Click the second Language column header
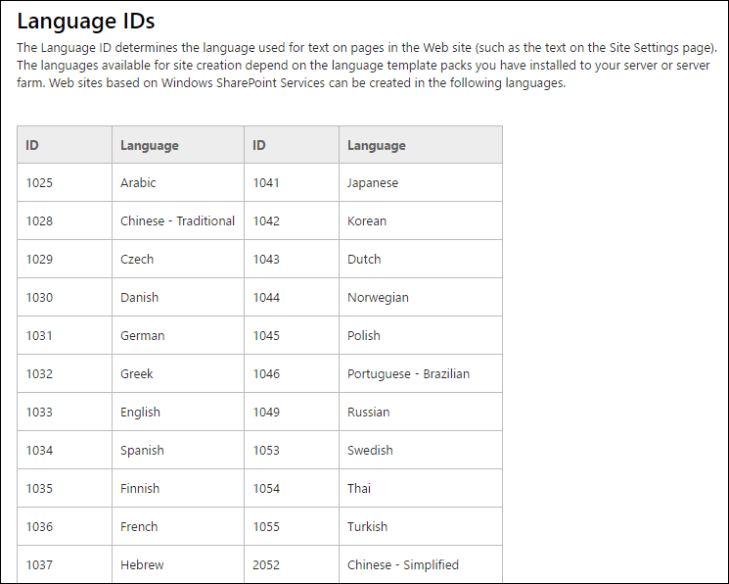Screen dimensions: 729x584 point(376,145)
